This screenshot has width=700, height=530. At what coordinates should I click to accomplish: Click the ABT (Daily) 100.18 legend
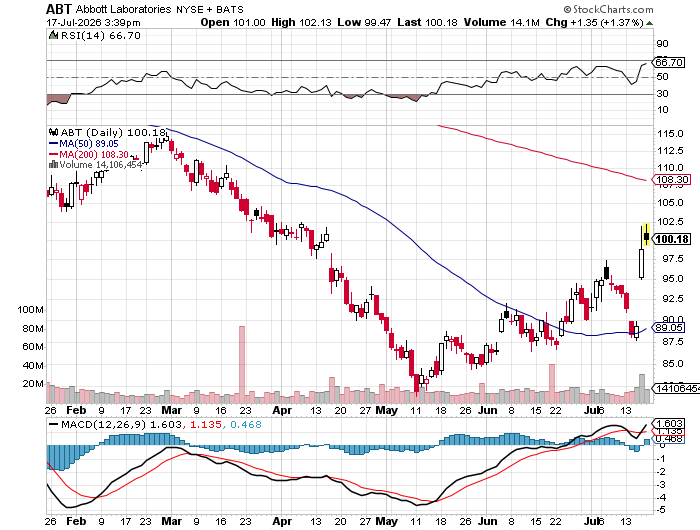click(x=113, y=132)
